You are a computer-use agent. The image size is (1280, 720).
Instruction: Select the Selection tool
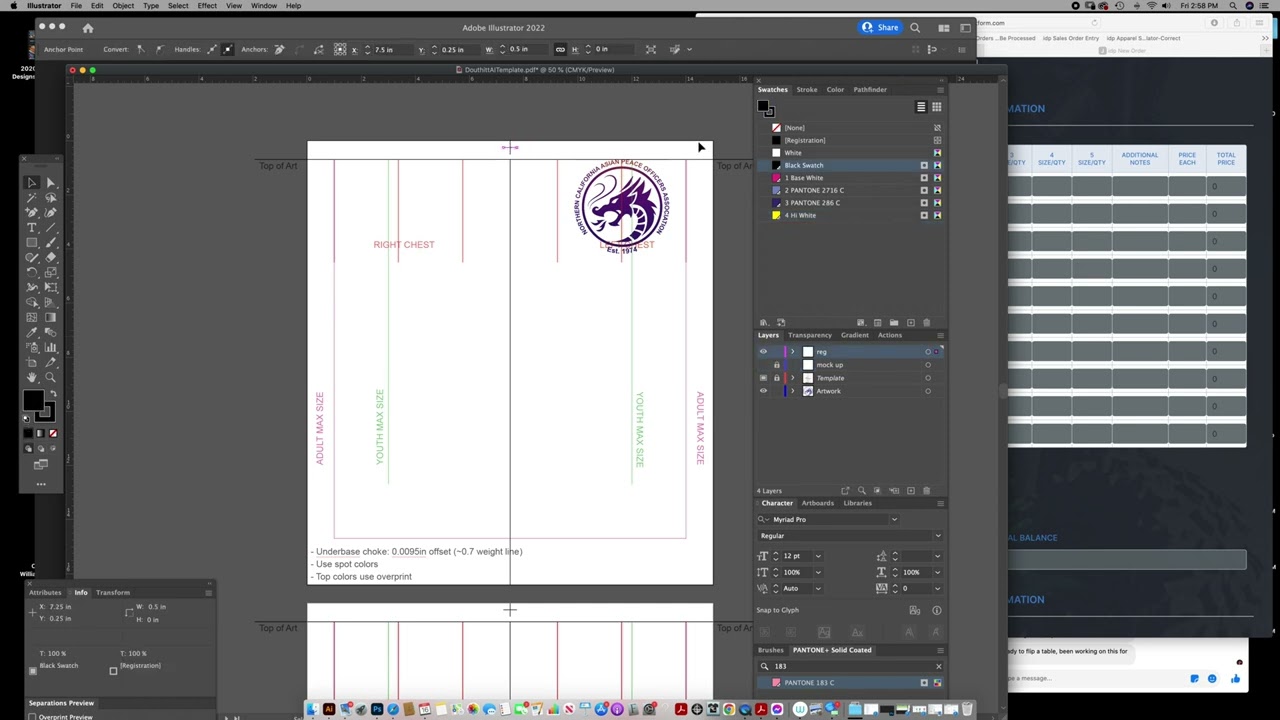click(x=32, y=182)
